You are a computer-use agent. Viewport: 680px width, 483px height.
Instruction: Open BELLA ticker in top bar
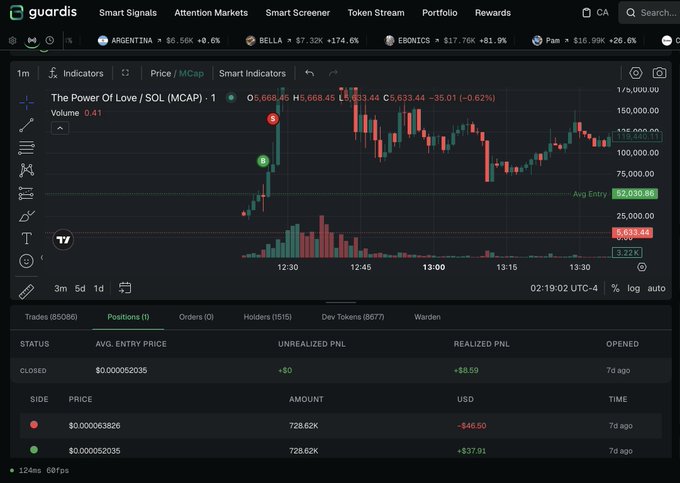tap(302, 41)
